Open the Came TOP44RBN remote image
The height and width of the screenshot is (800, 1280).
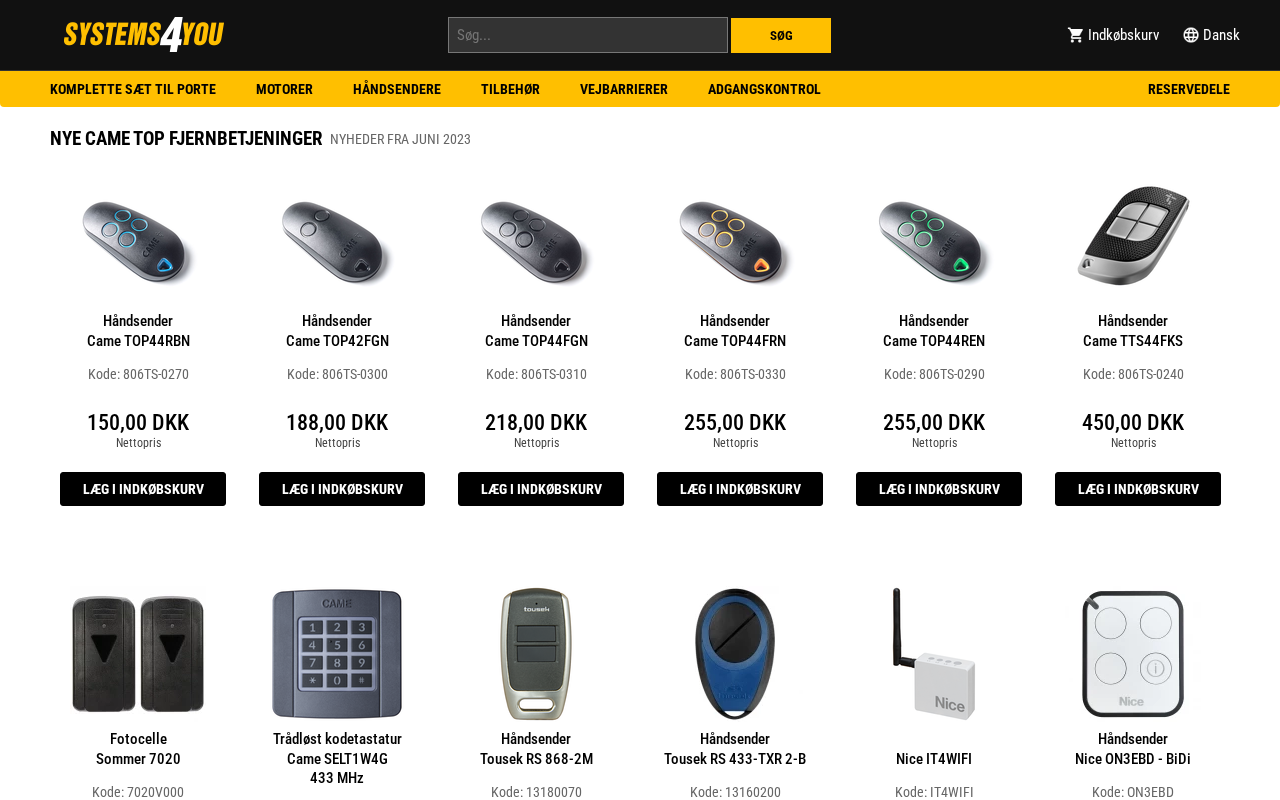(138, 236)
